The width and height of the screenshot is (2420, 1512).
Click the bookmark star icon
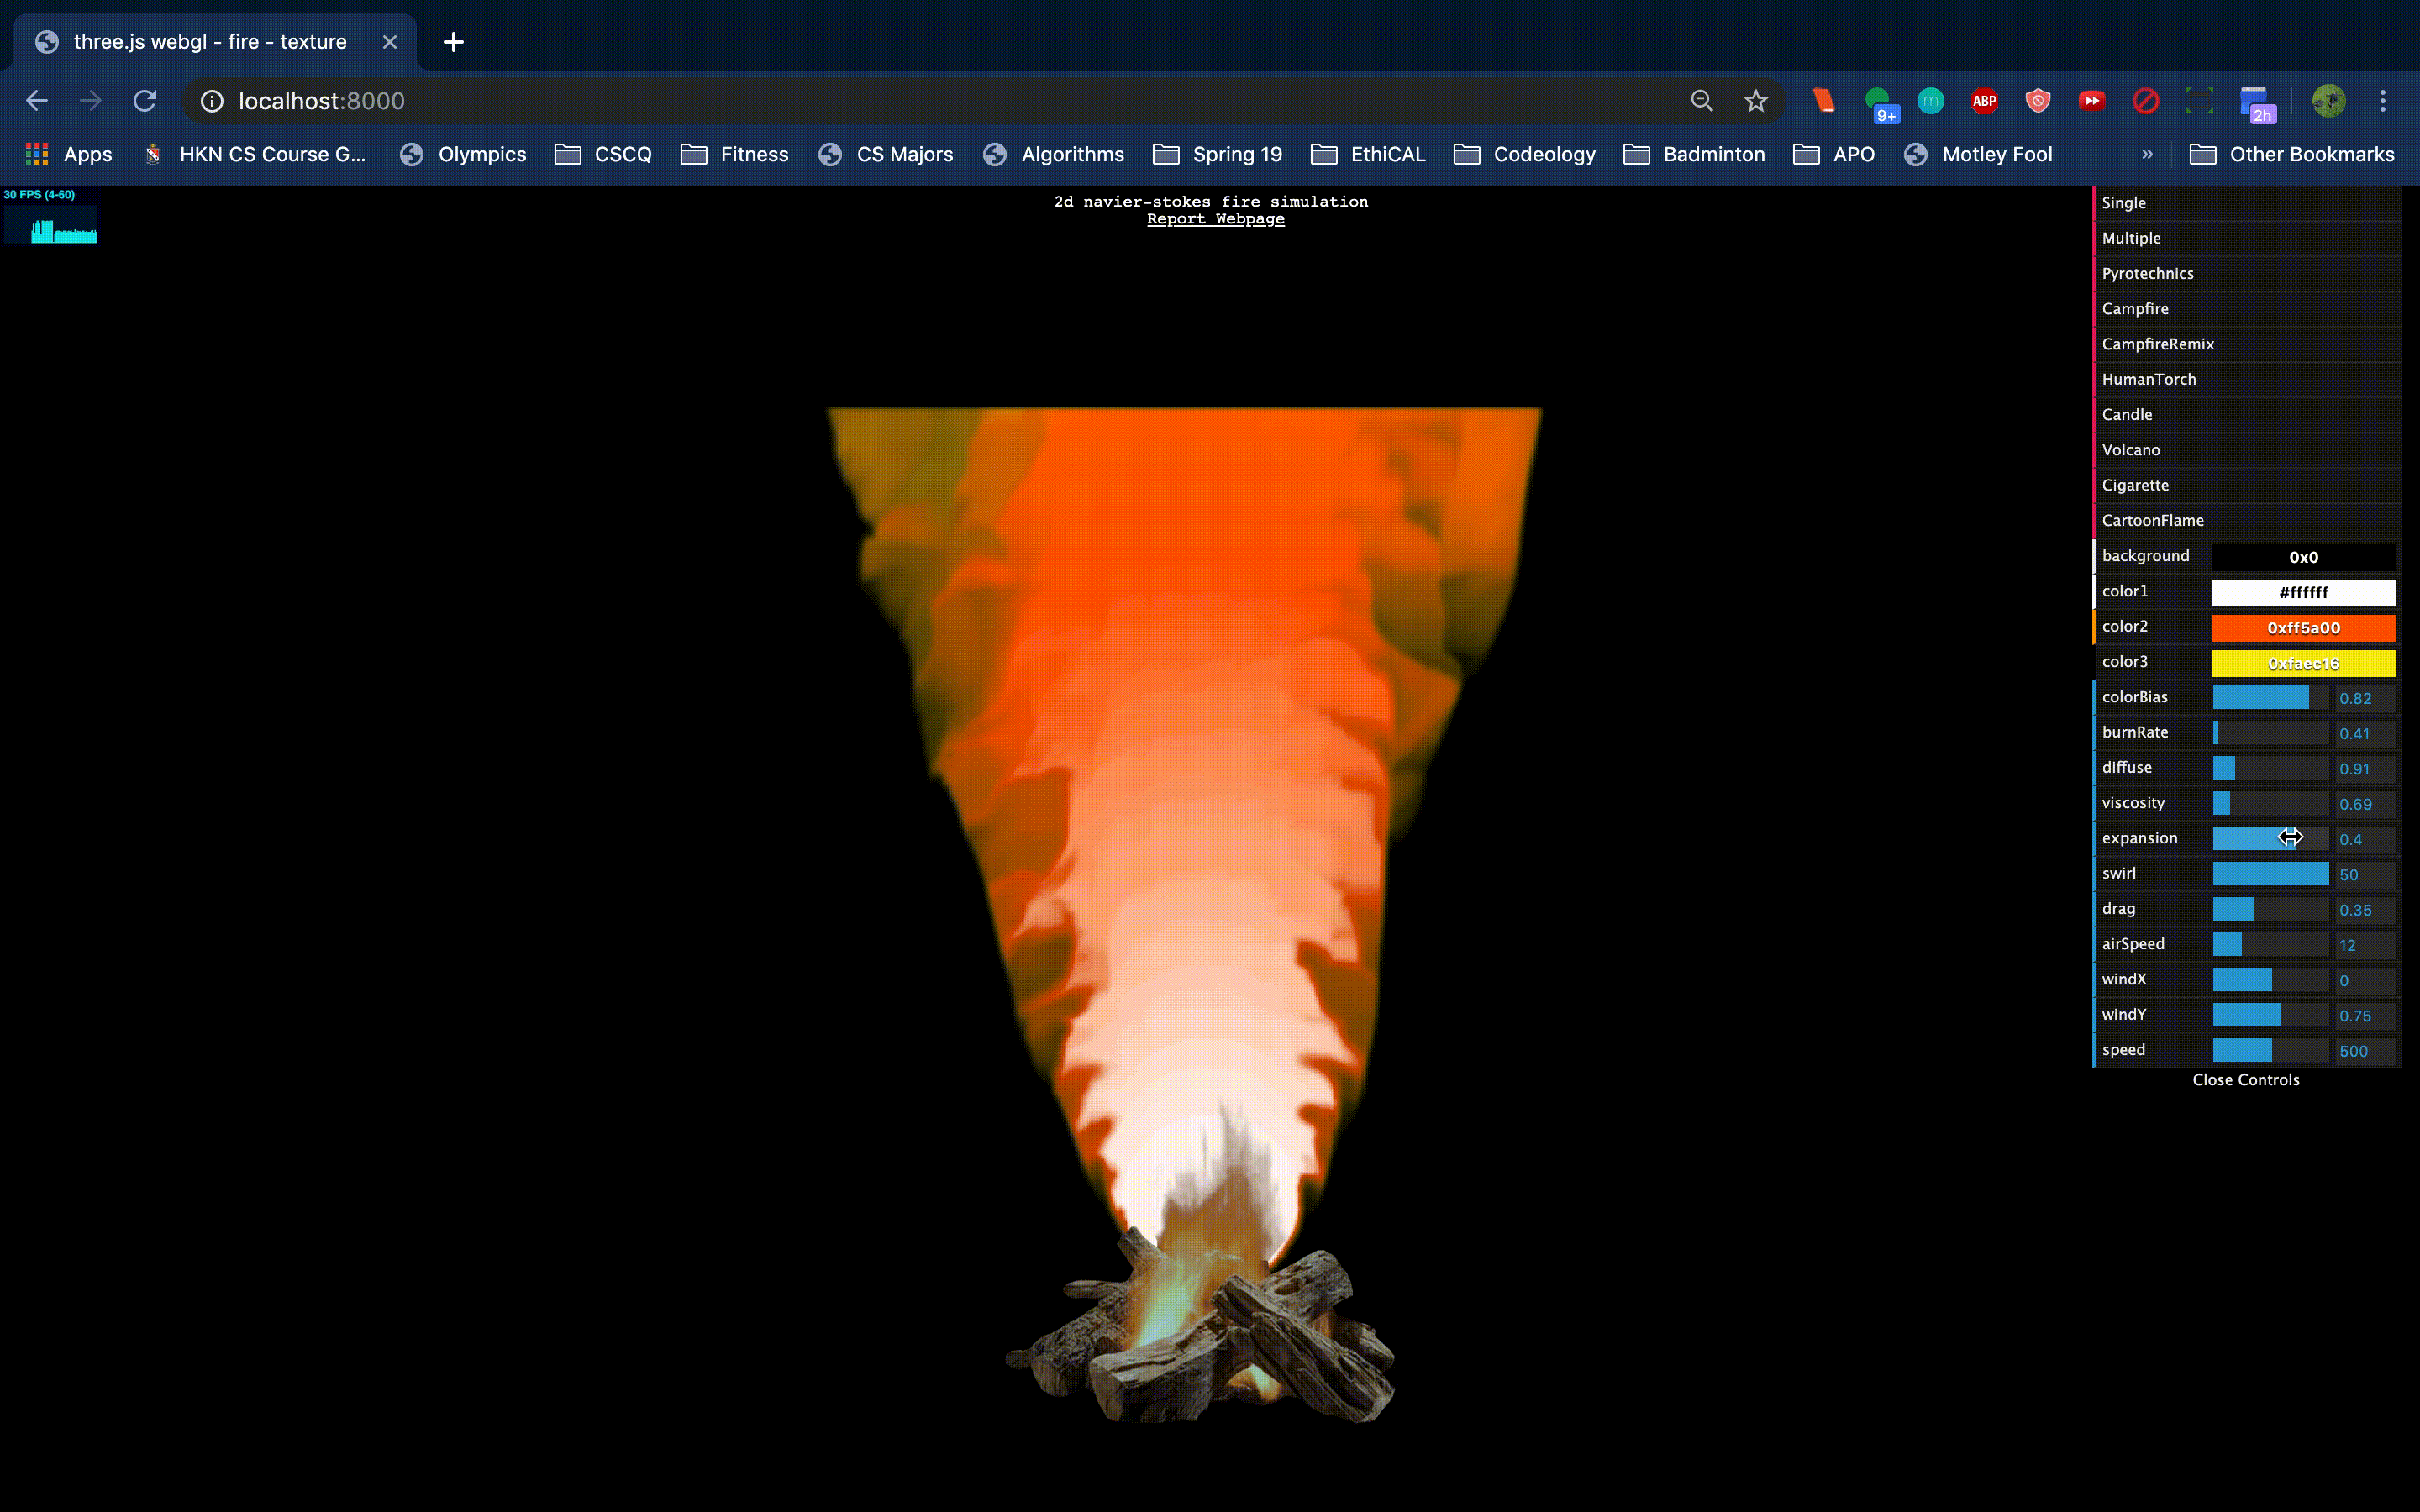1755,101
